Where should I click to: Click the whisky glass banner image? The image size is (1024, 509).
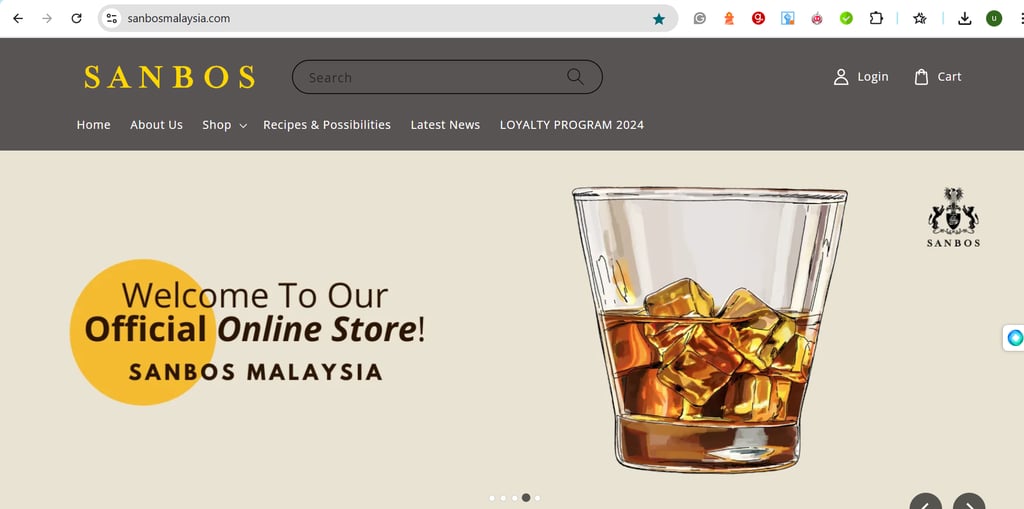point(709,329)
